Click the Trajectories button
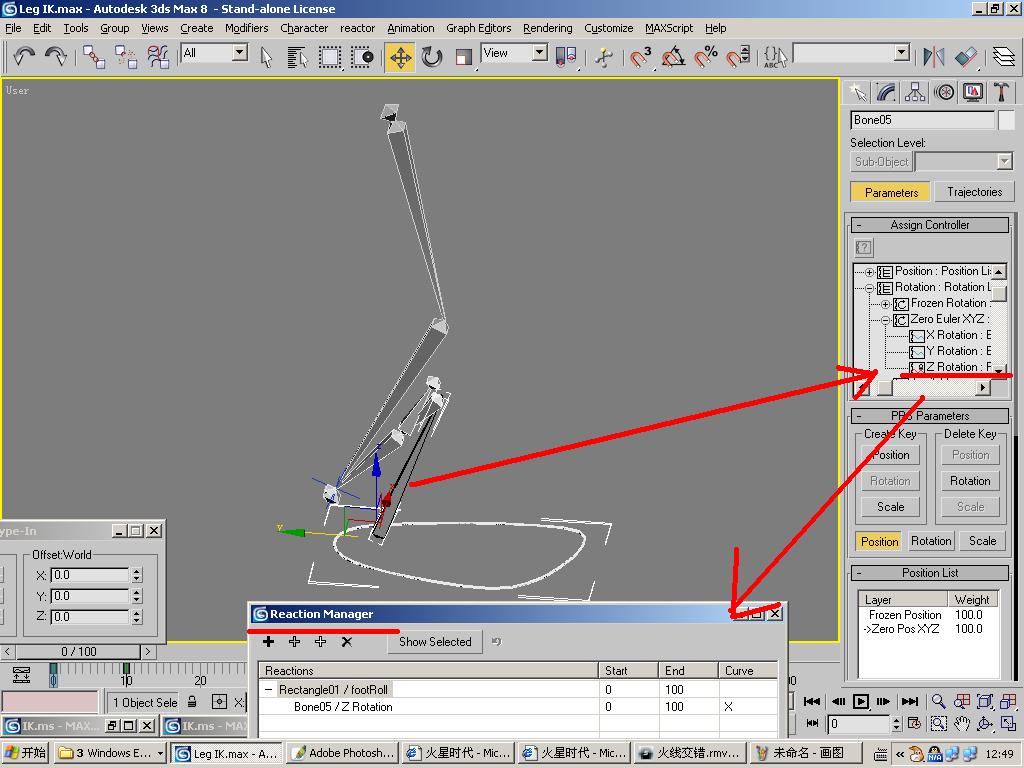Viewport: 1024px width, 768px height. (x=974, y=192)
